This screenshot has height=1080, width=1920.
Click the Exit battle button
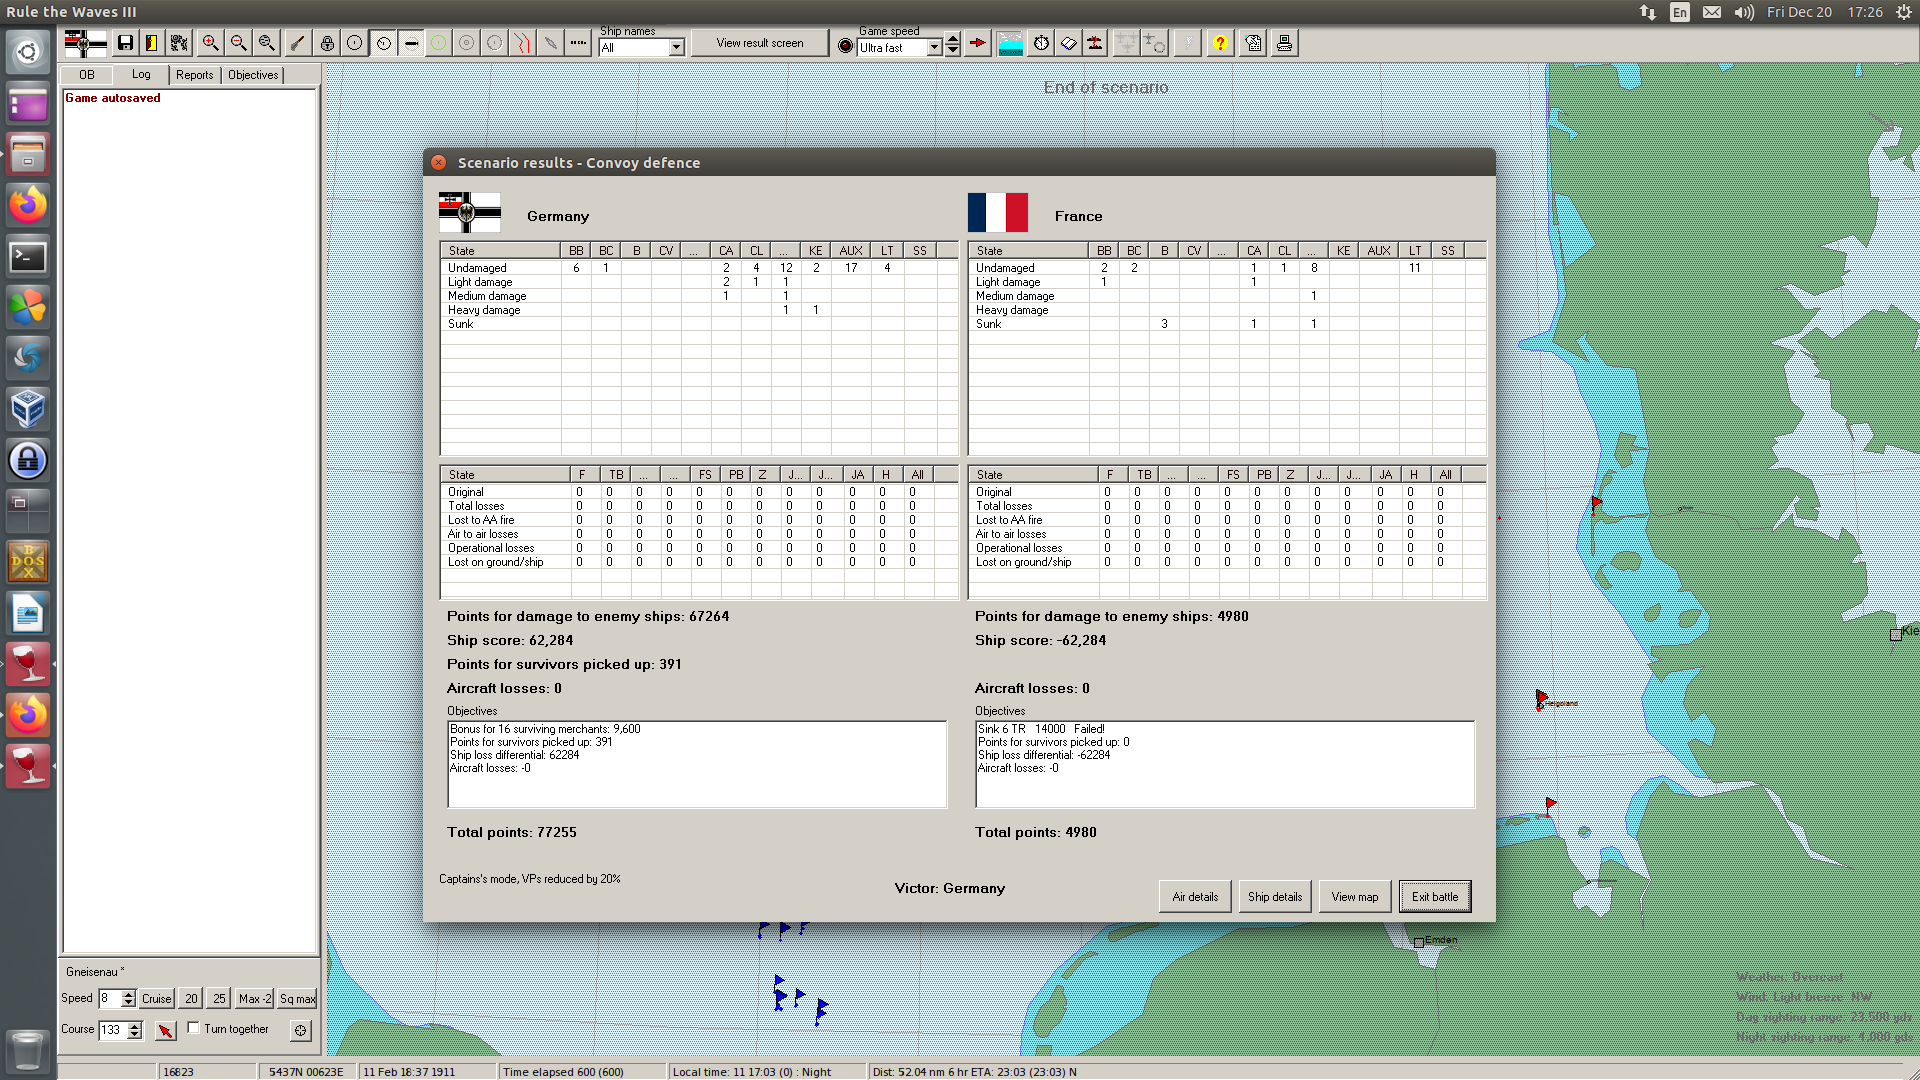[1435, 897]
